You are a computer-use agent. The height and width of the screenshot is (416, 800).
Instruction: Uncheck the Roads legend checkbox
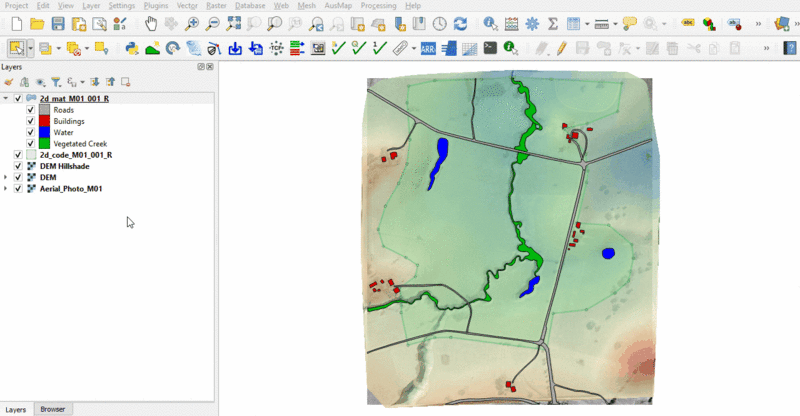click(31, 110)
